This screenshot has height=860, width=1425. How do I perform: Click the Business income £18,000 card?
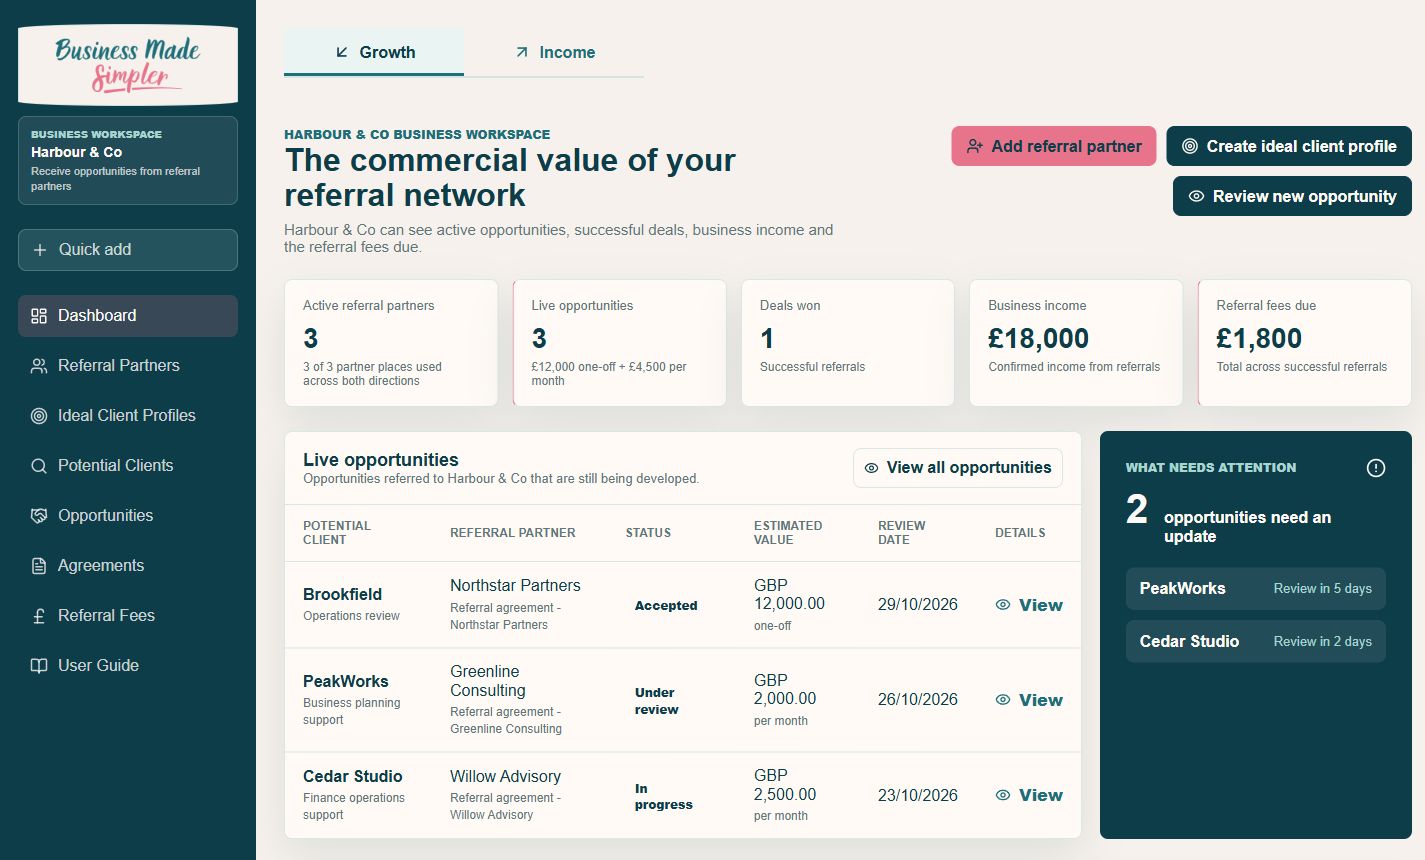1076,343
